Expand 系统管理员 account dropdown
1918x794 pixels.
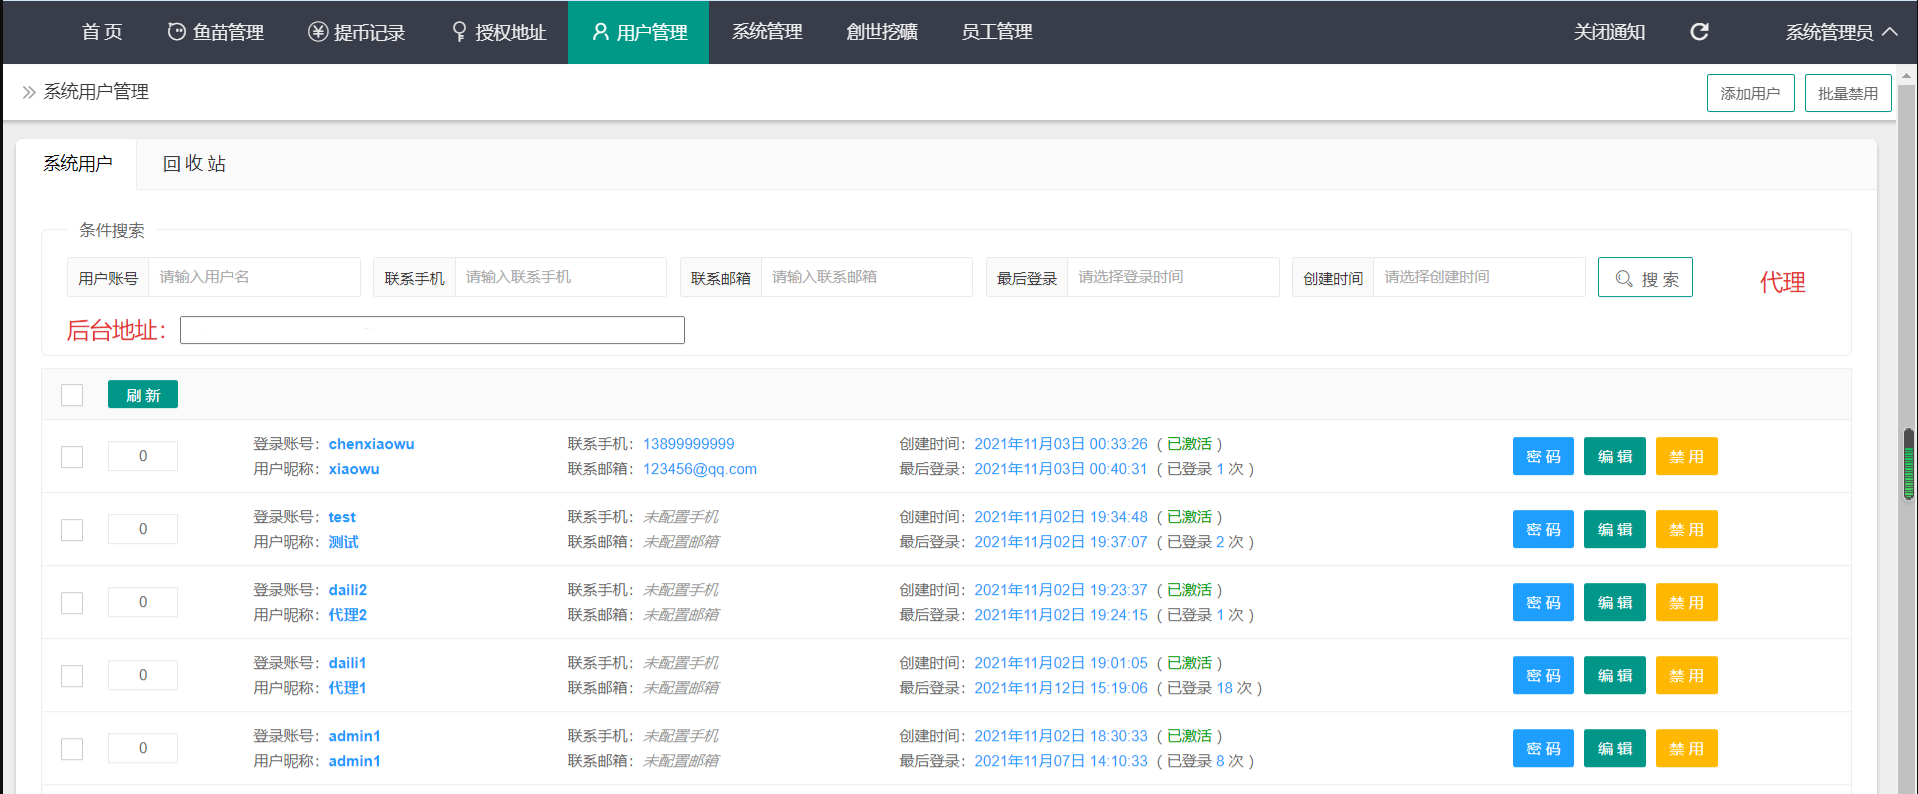1840,32
